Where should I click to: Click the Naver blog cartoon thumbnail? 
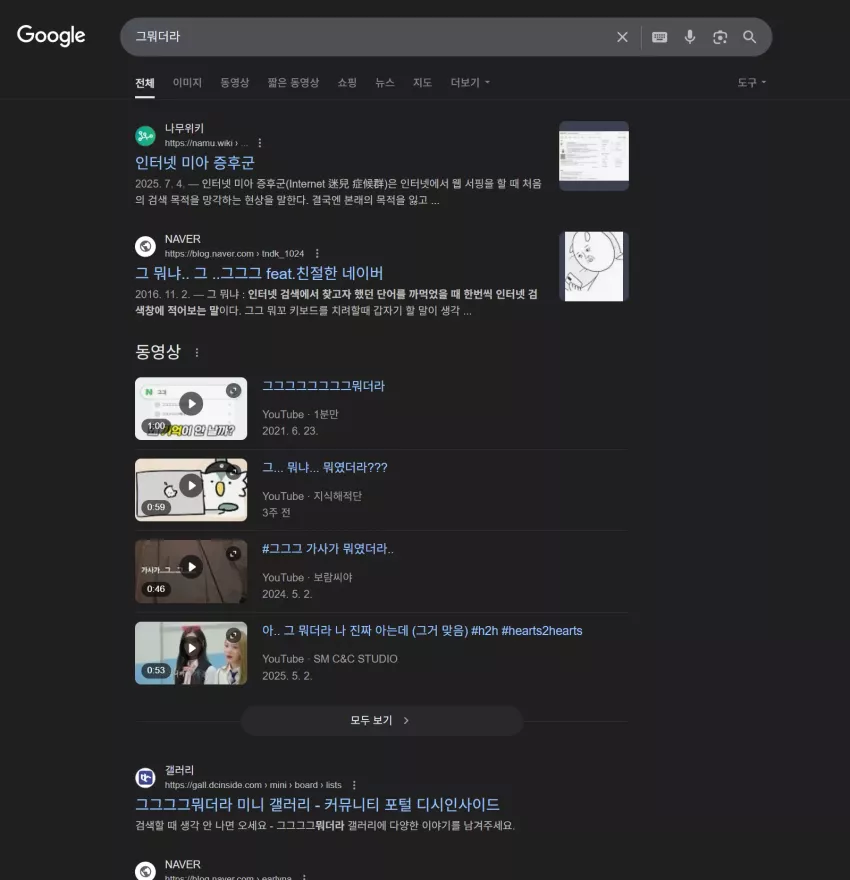coord(594,266)
